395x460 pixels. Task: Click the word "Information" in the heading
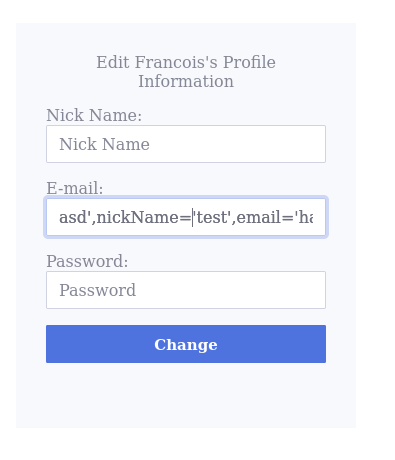186,81
